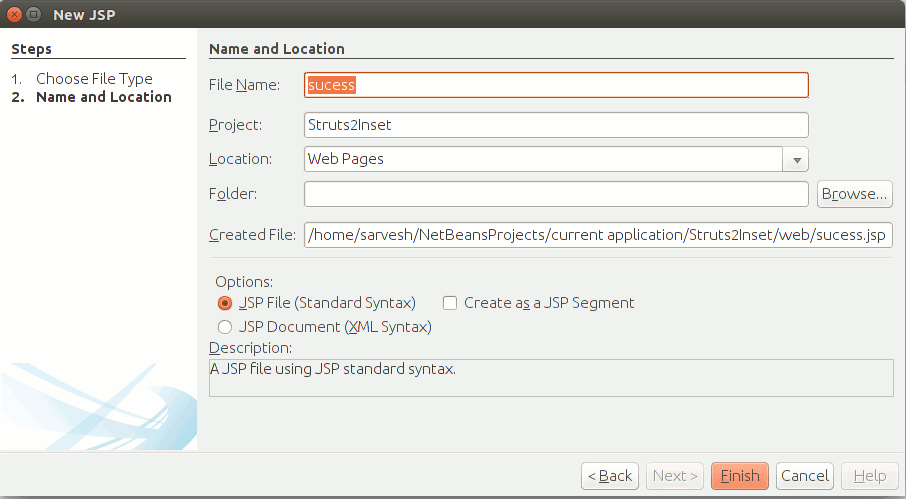Go back with the < Back button
Viewport: 906px width, 499px height.
click(610, 476)
